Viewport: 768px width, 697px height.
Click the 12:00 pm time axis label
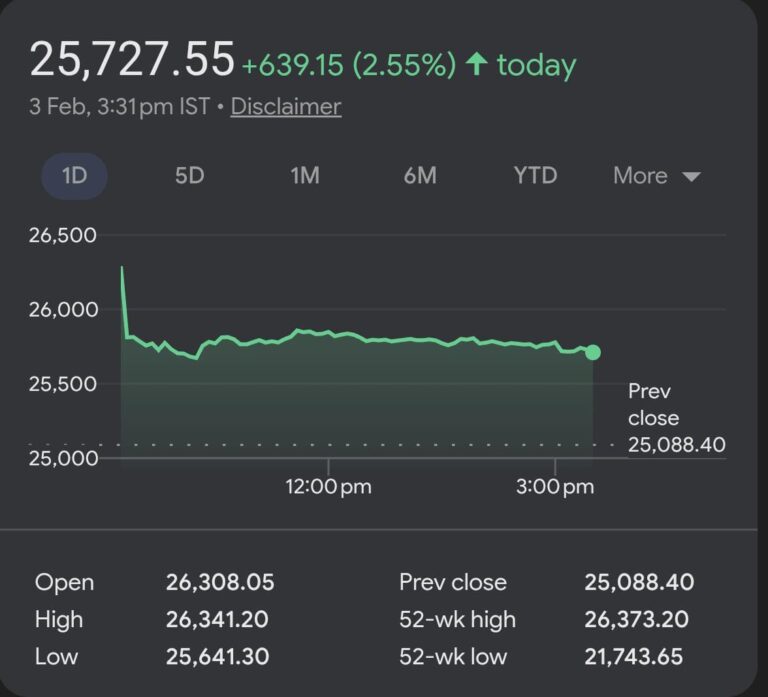(x=328, y=487)
